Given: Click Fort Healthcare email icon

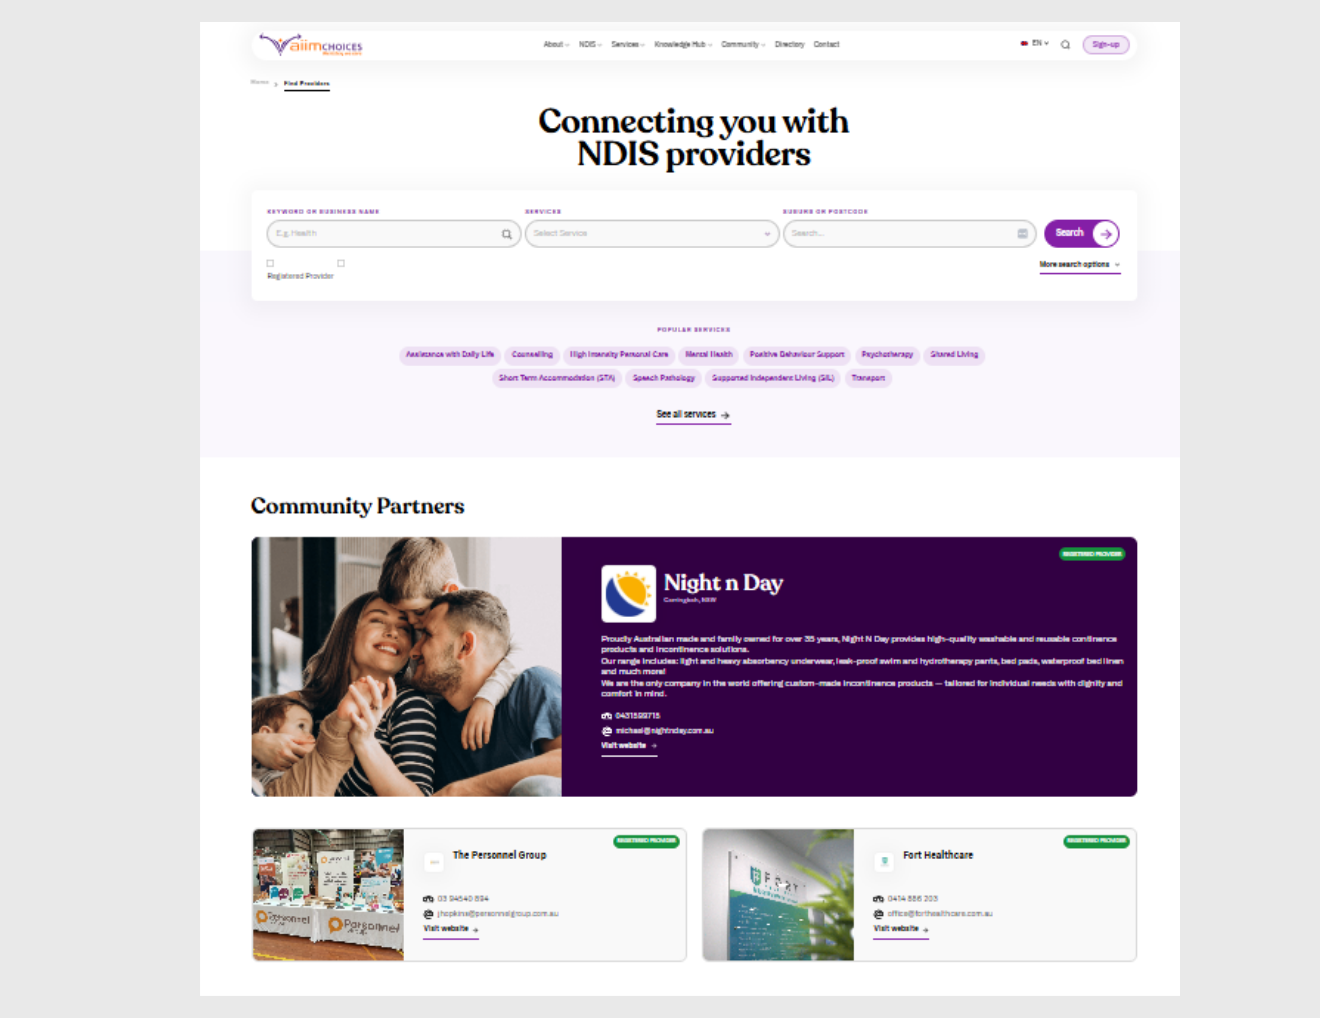Looking at the screenshot, I should [x=878, y=914].
